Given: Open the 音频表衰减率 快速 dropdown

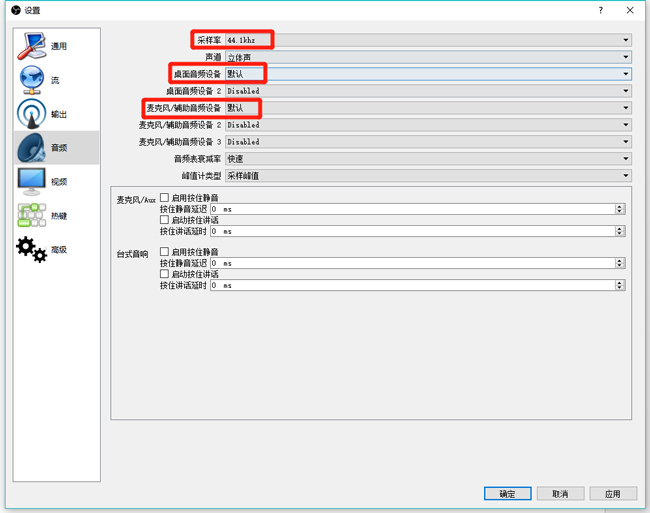Looking at the screenshot, I should tap(428, 159).
